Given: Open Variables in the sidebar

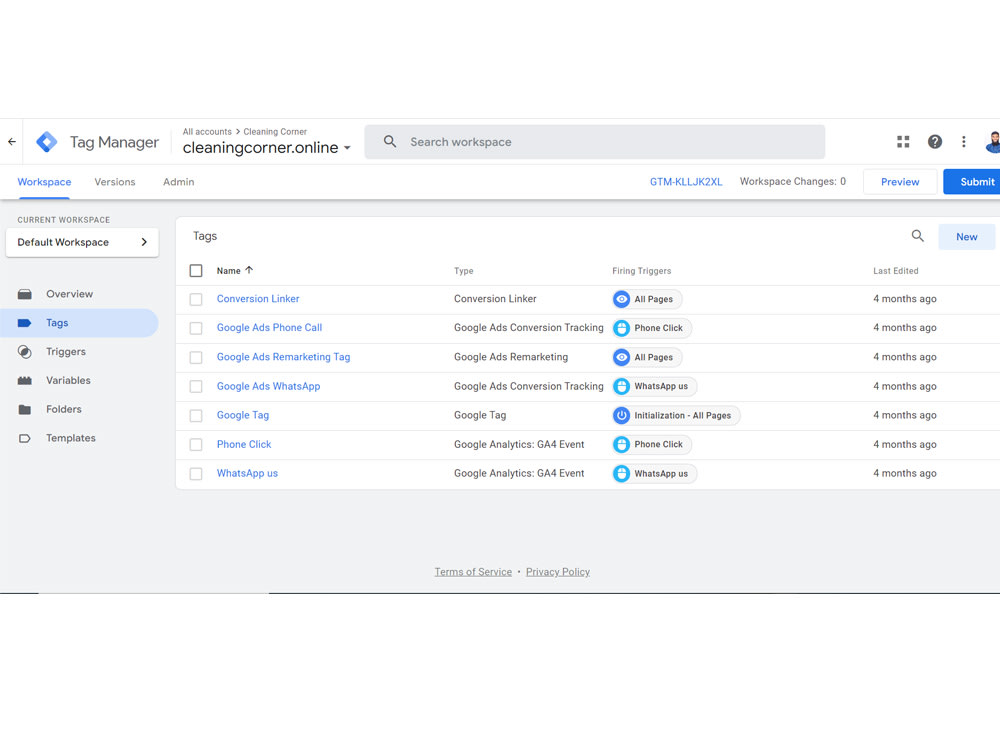Looking at the screenshot, I should (x=68, y=381).
